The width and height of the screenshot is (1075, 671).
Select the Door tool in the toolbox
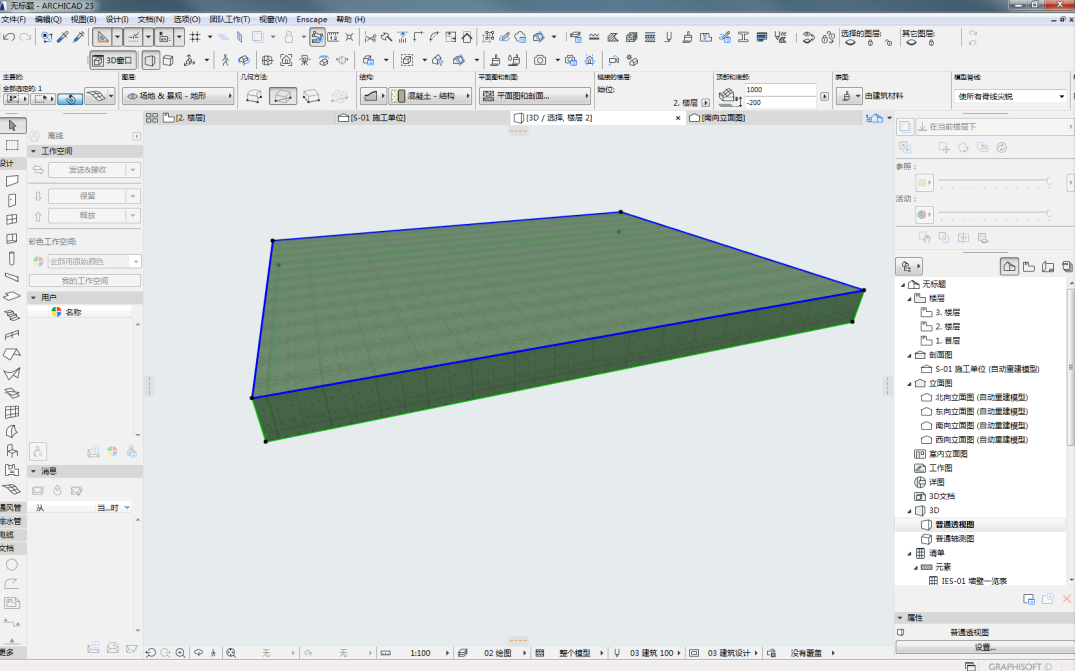[x=12, y=200]
